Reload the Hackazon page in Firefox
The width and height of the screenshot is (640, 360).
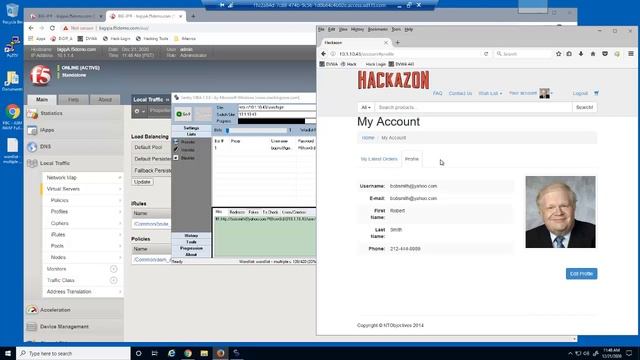[x=486, y=54]
